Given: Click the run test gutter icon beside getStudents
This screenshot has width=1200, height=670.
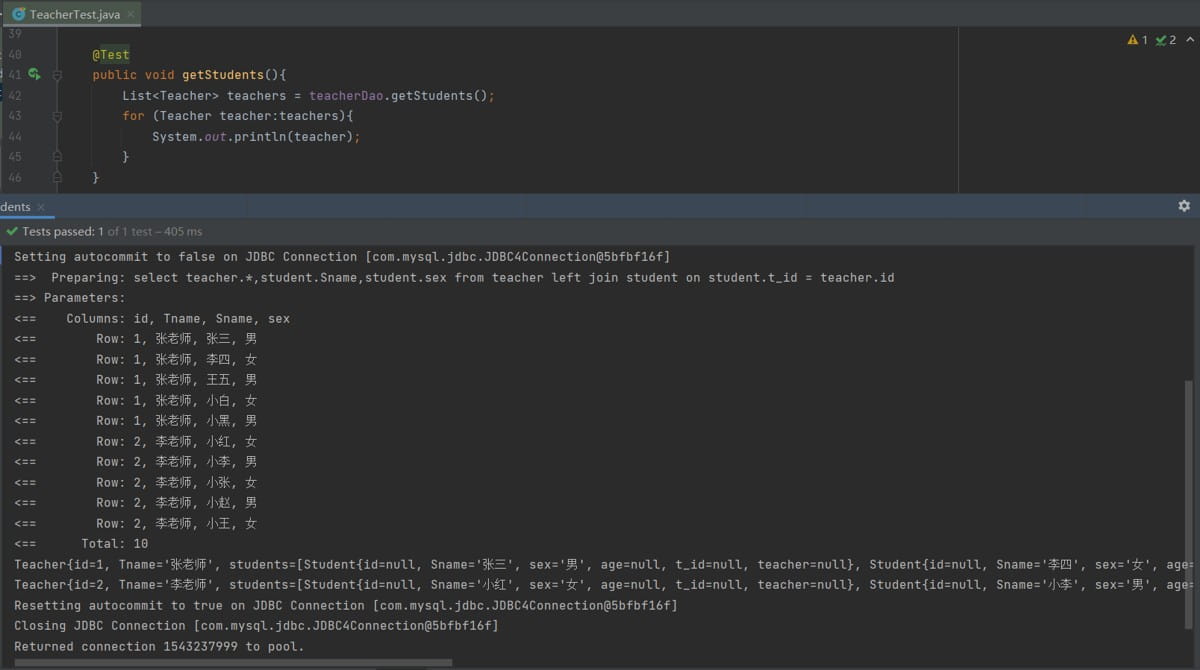Looking at the screenshot, I should [34, 75].
